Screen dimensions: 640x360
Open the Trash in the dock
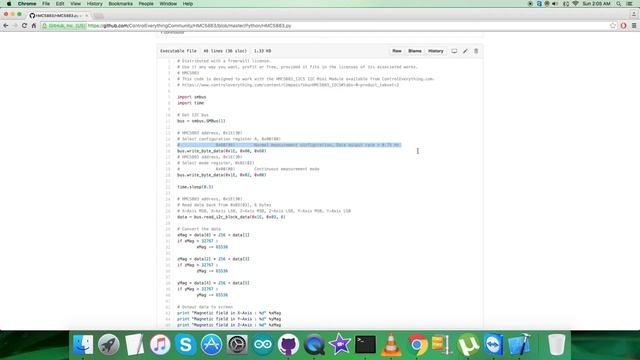(x=556, y=345)
